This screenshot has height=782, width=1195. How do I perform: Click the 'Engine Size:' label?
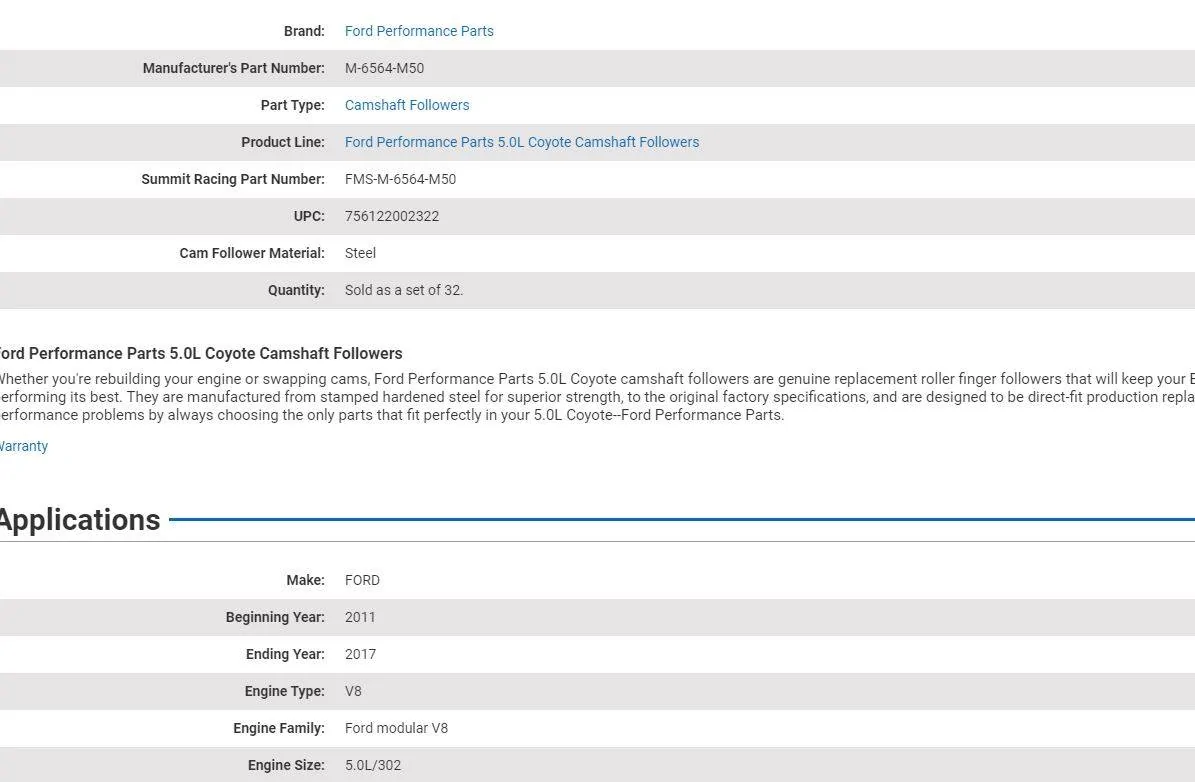pyautogui.click(x=287, y=766)
